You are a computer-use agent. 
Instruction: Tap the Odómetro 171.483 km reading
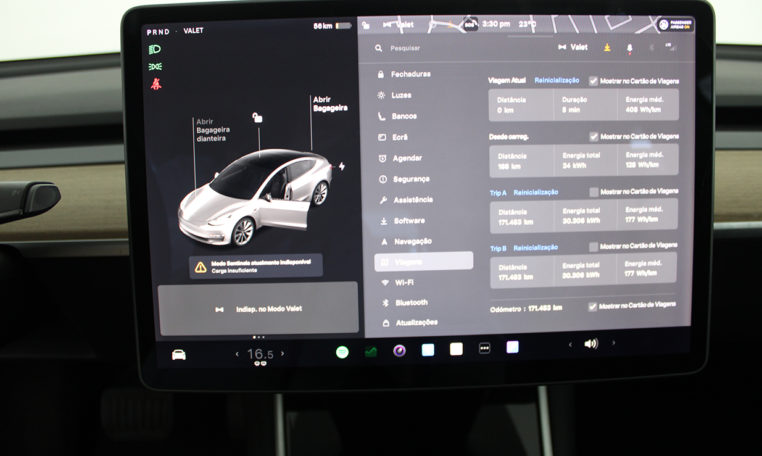pyautogui.click(x=526, y=308)
